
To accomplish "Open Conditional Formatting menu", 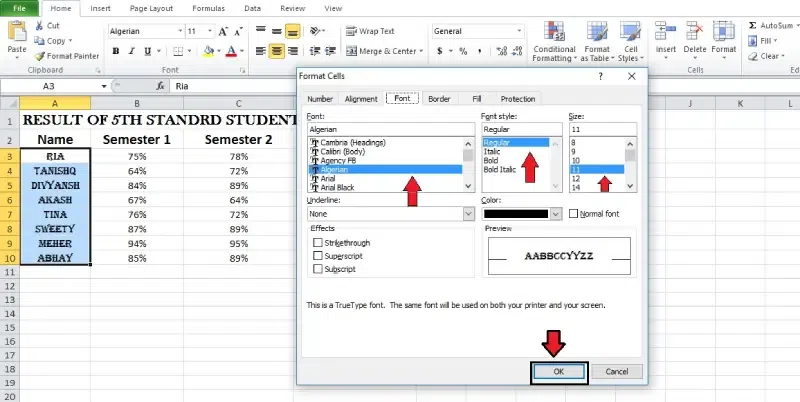I will (x=554, y=42).
